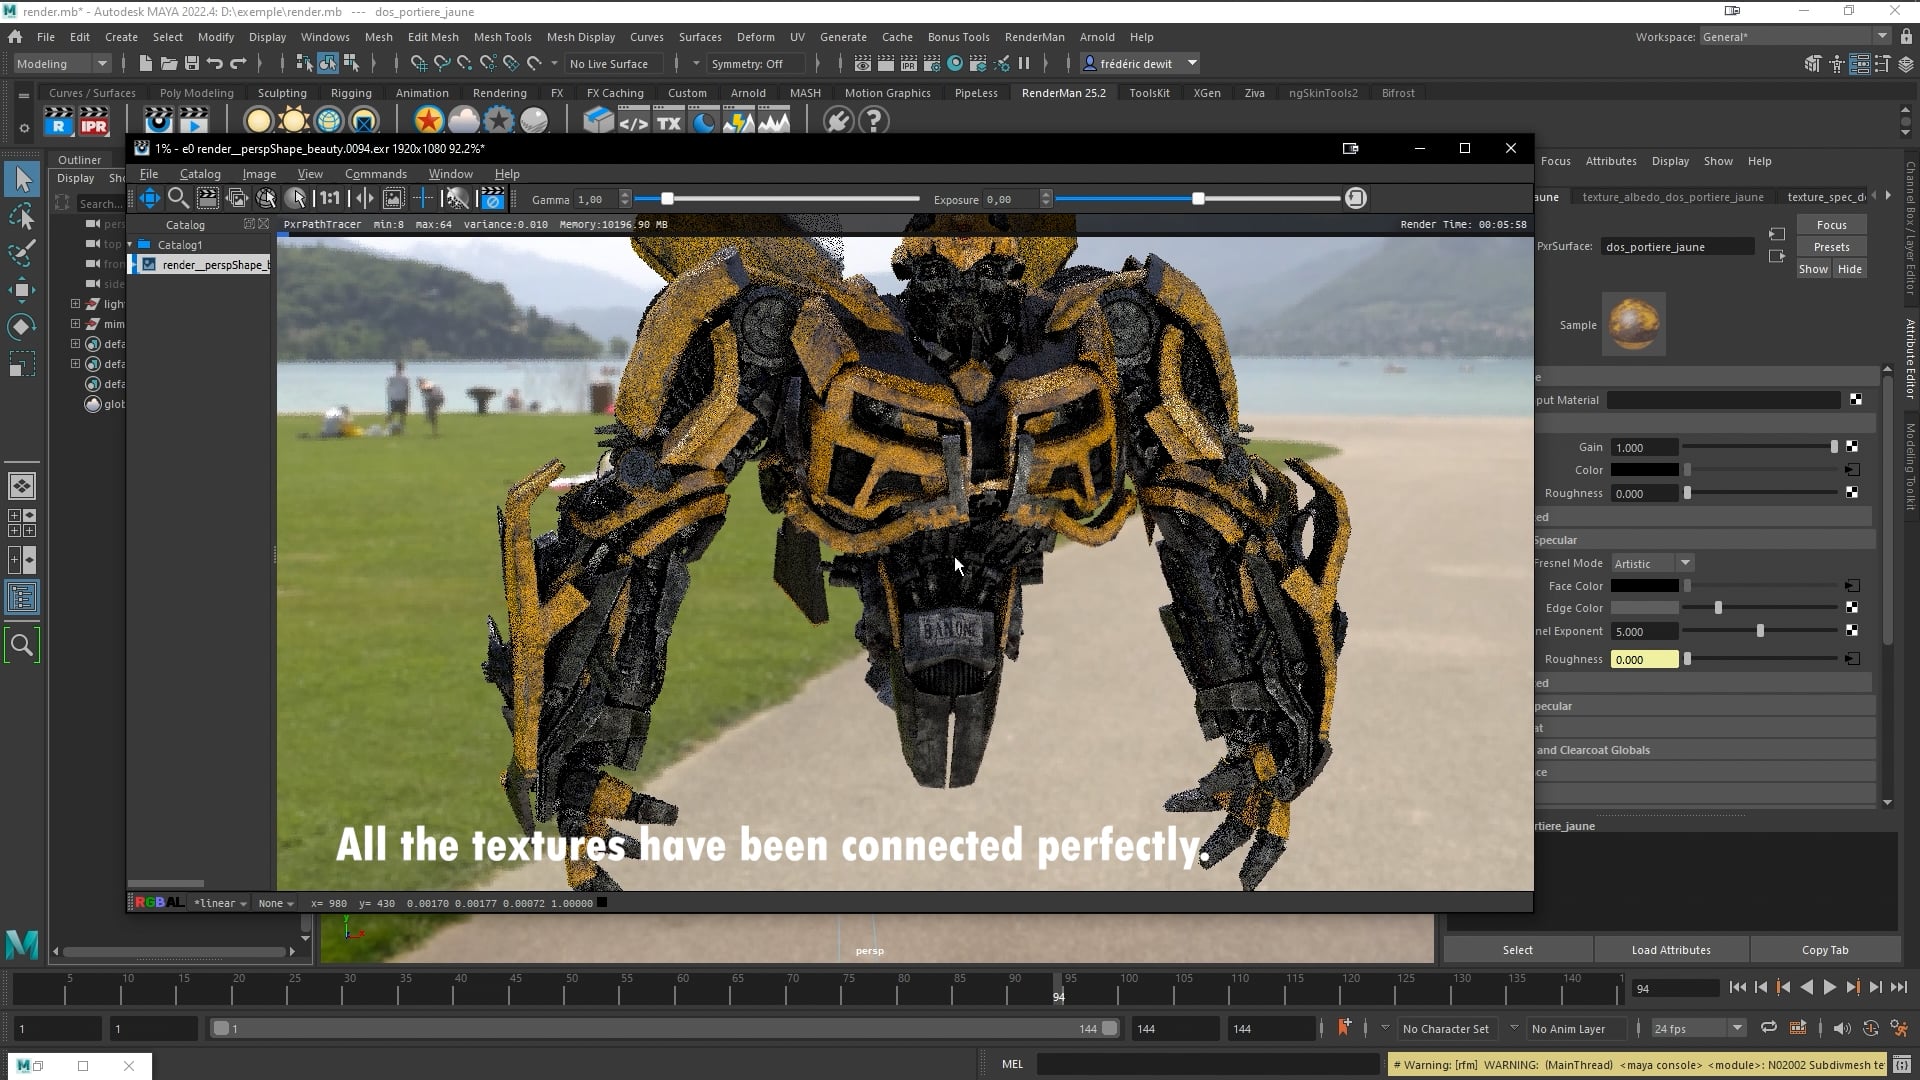This screenshot has height=1080, width=1920.
Task: Open the frédéric dewit account dropdown
Action: point(1139,63)
